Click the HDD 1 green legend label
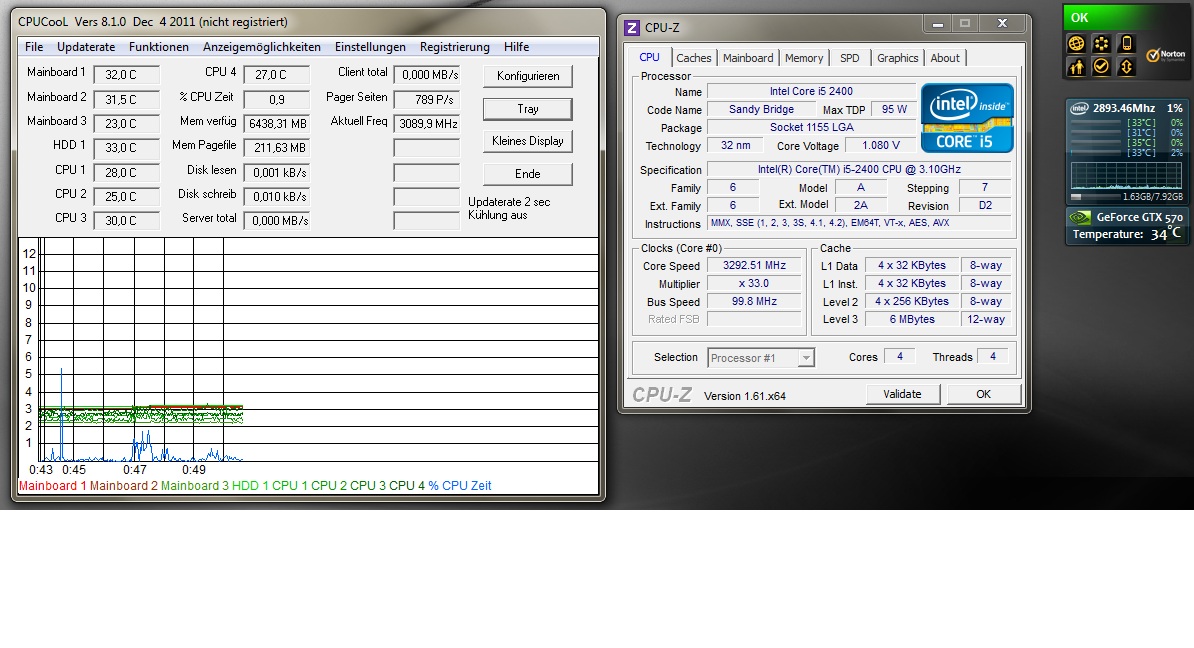The width and height of the screenshot is (1194, 648). [250, 486]
